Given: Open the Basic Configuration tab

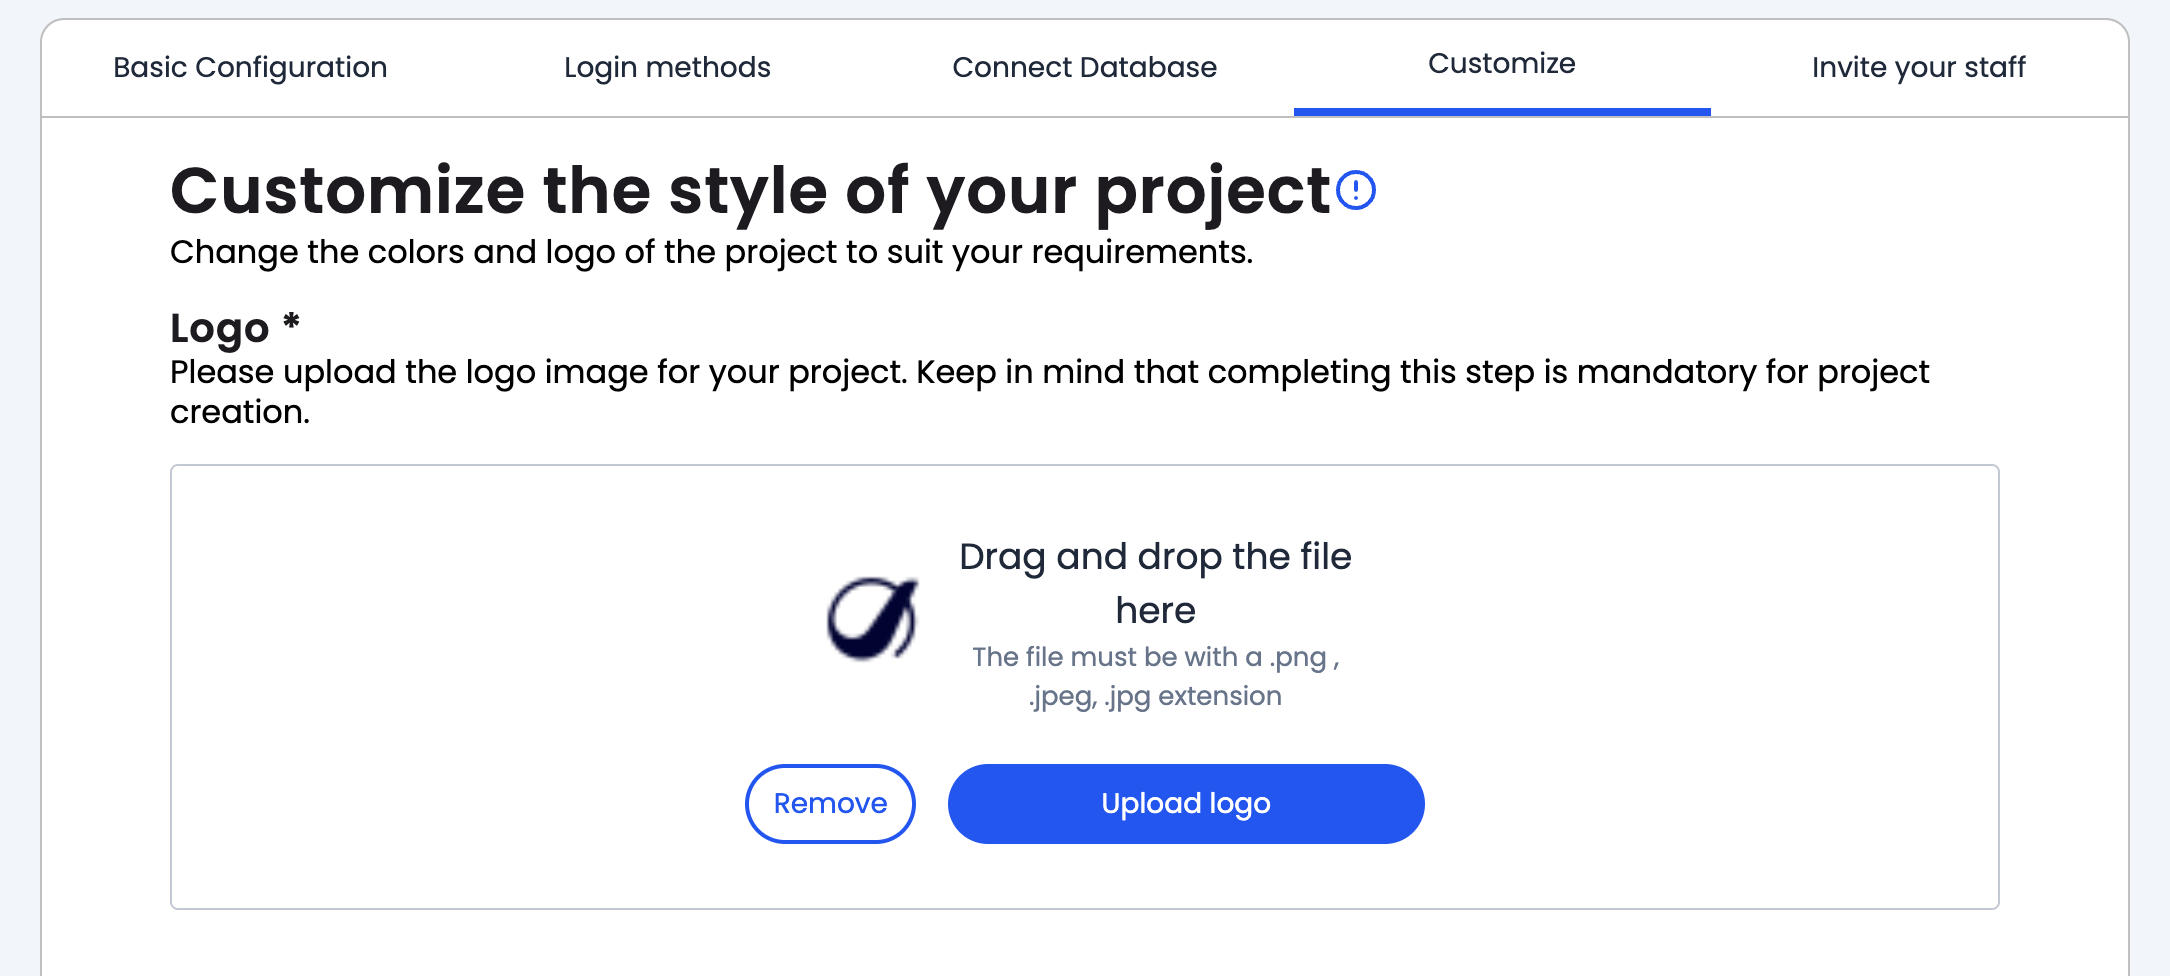Looking at the screenshot, I should [250, 67].
